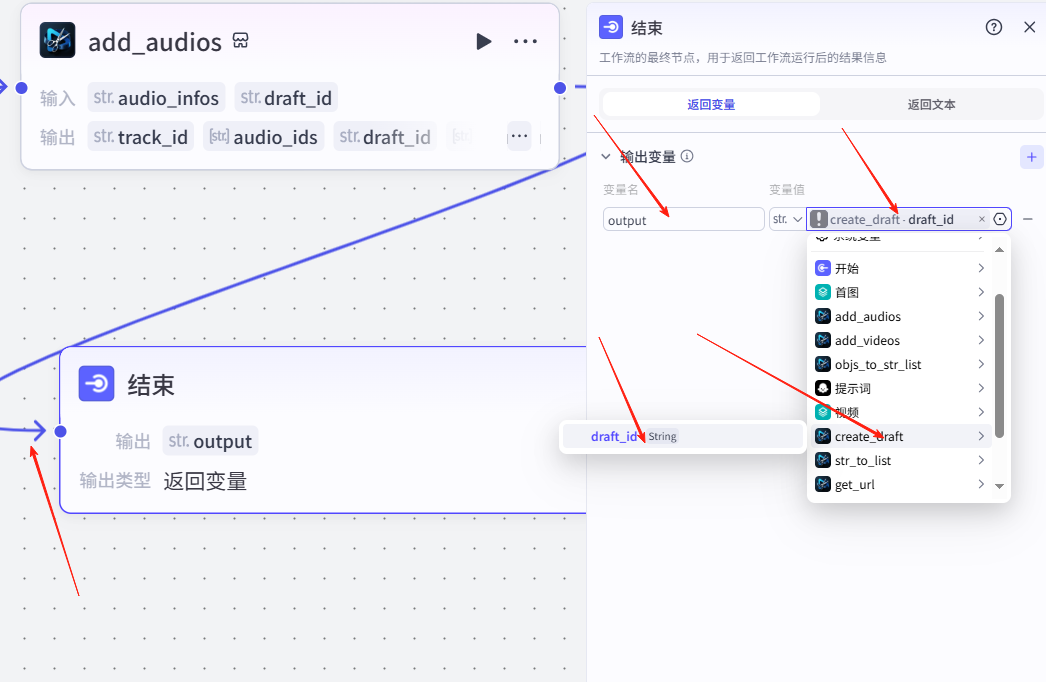Close the 结束 settings panel
This screenshot has width=1046, height=682.
[x=1029, y=27]
